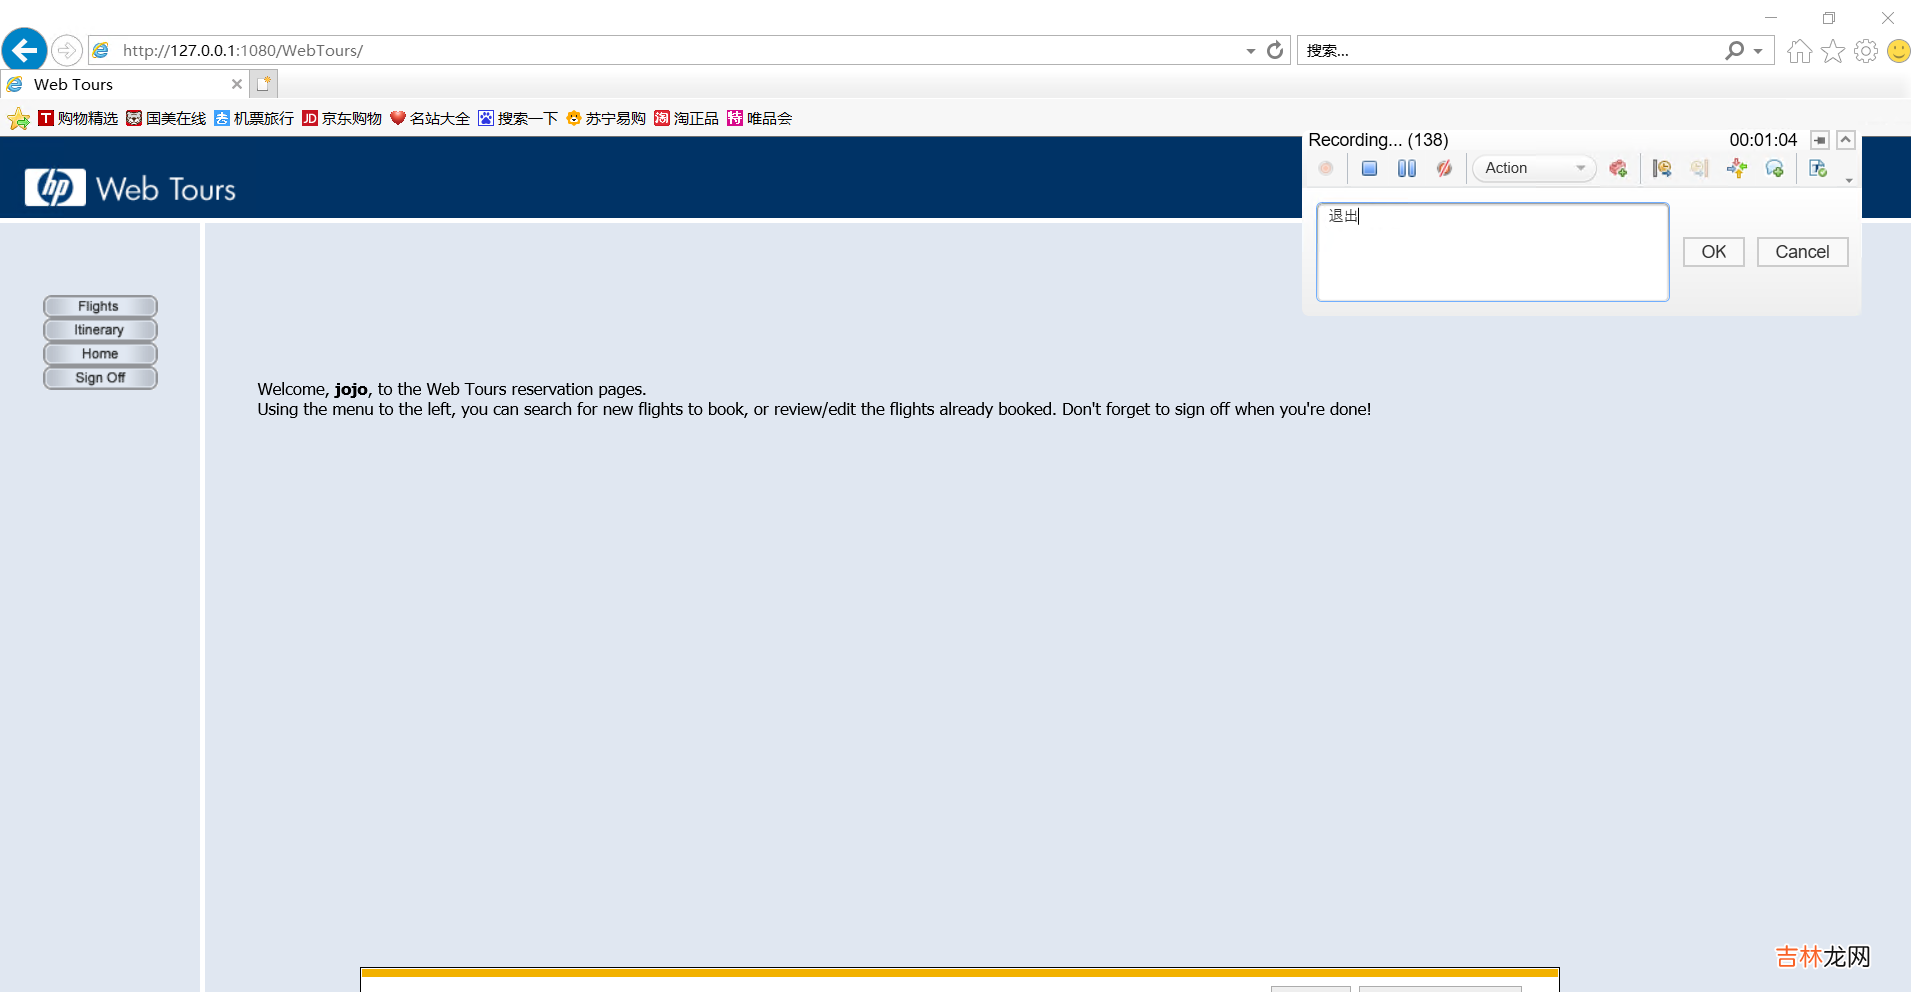Insert a rendezvous point
Screen dimensions: 1911x992
[x=1737, y=169]
